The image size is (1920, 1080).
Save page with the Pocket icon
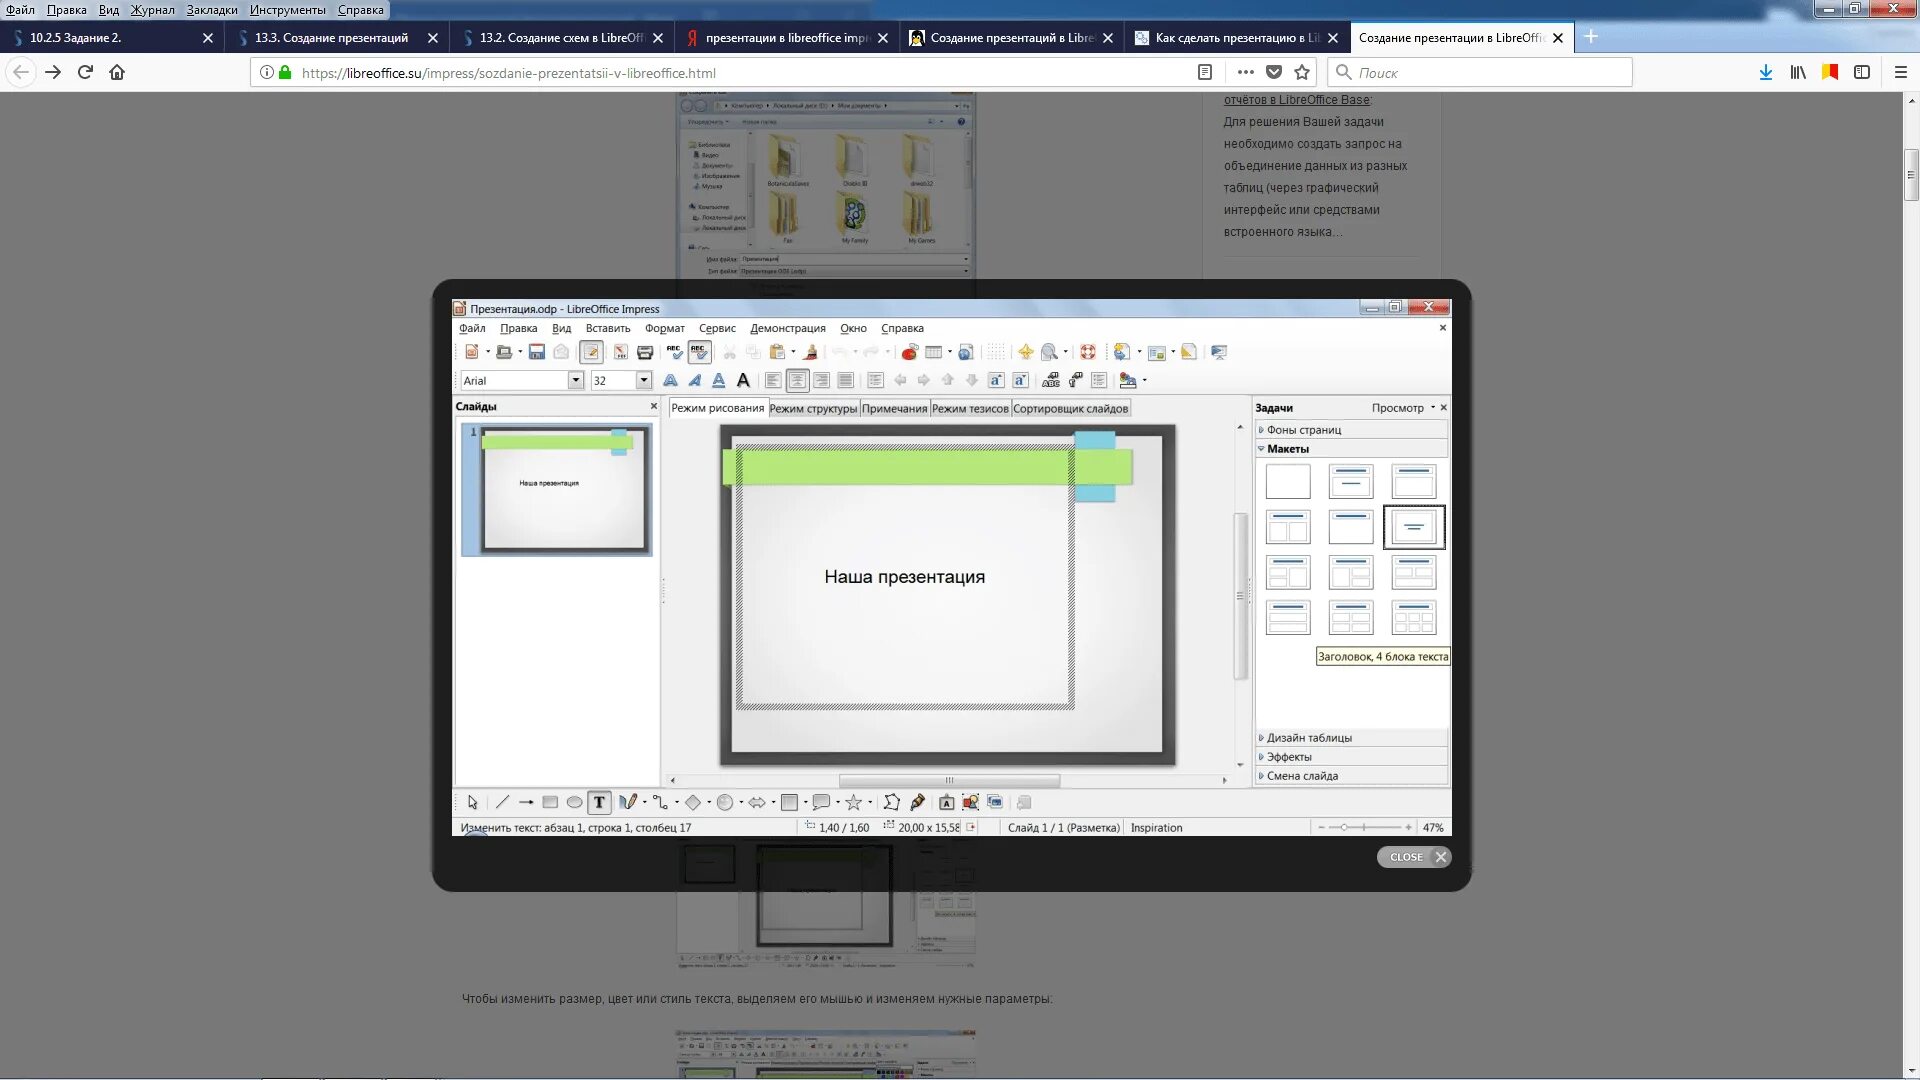coord(1273,72)
